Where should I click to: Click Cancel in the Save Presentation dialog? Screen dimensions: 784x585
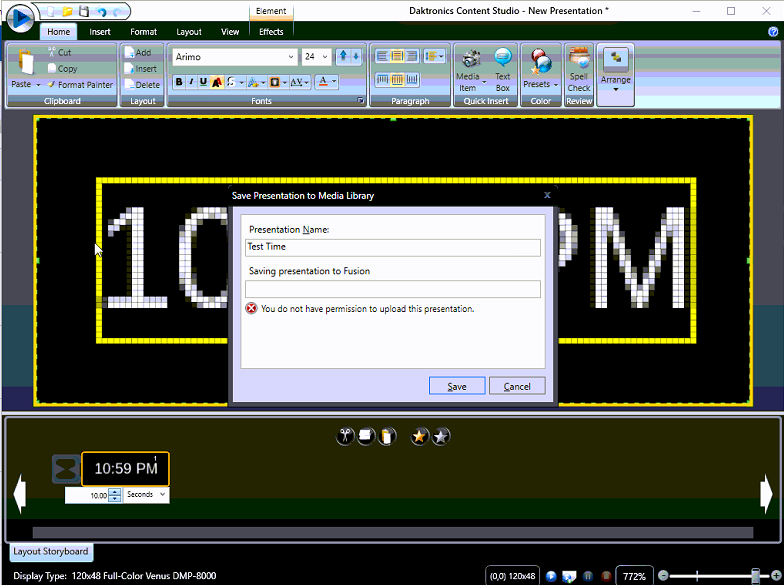tap(517, 386)
